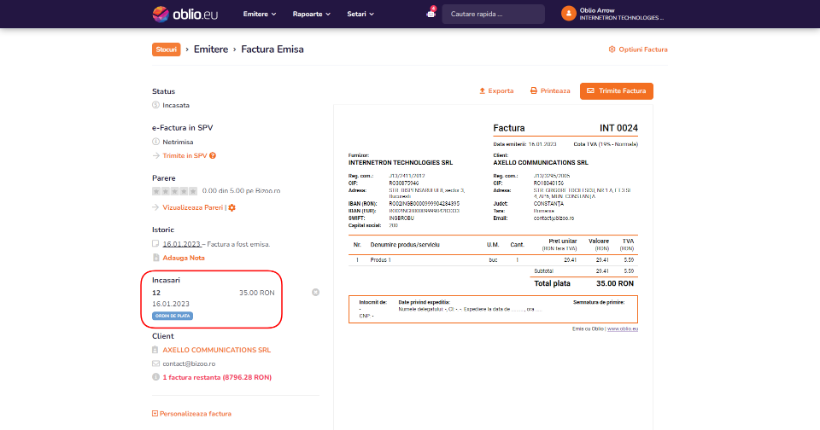Click the client building icon
Viewport: 820px width, 430px height.
(x=155, y=349)
